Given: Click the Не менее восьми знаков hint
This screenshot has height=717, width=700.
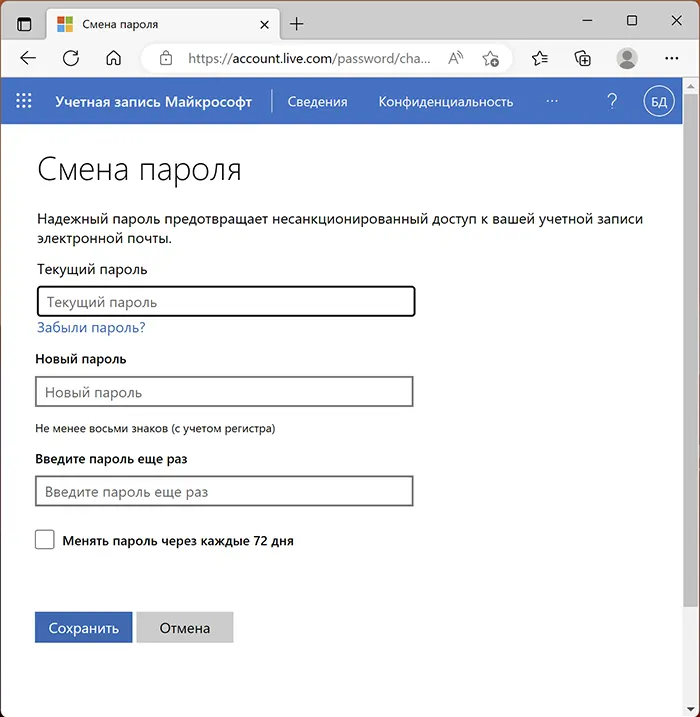Looking at the screenshot, I should point(155,428).
